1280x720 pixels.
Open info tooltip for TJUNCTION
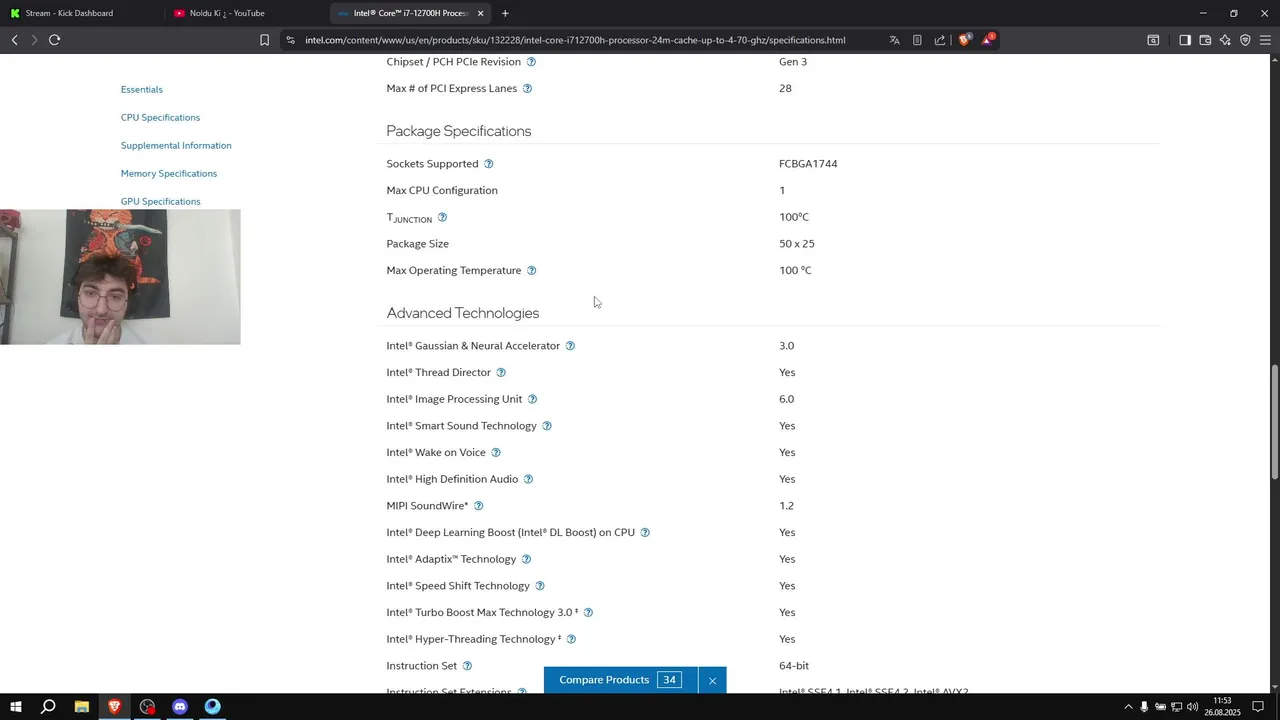tap(442, 217)
